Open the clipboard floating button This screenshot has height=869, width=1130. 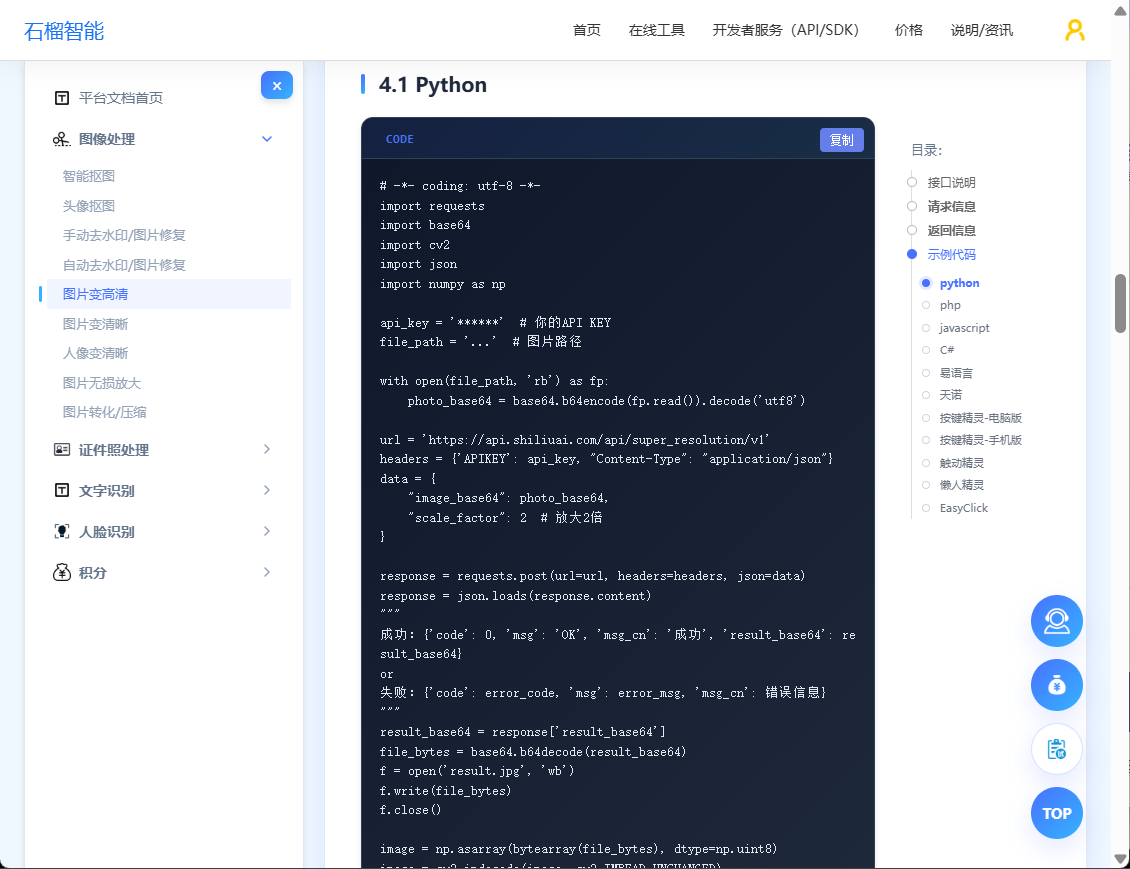tap(1056, 749)
